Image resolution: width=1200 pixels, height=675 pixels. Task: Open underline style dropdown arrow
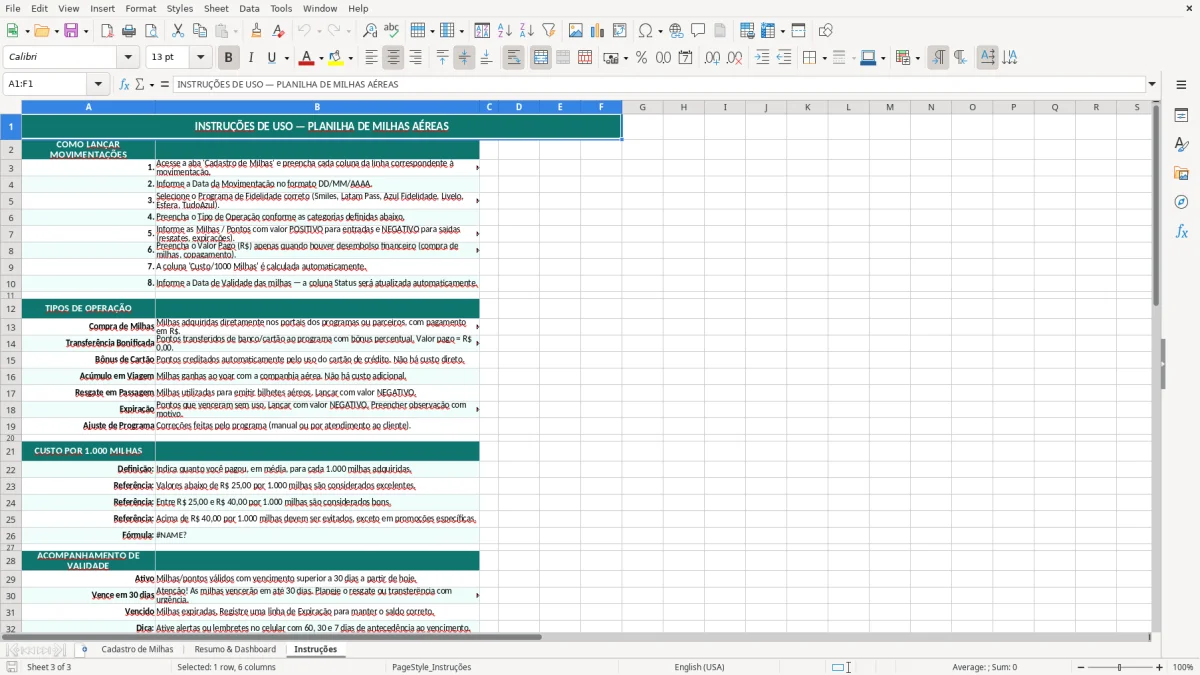point(286,58)
